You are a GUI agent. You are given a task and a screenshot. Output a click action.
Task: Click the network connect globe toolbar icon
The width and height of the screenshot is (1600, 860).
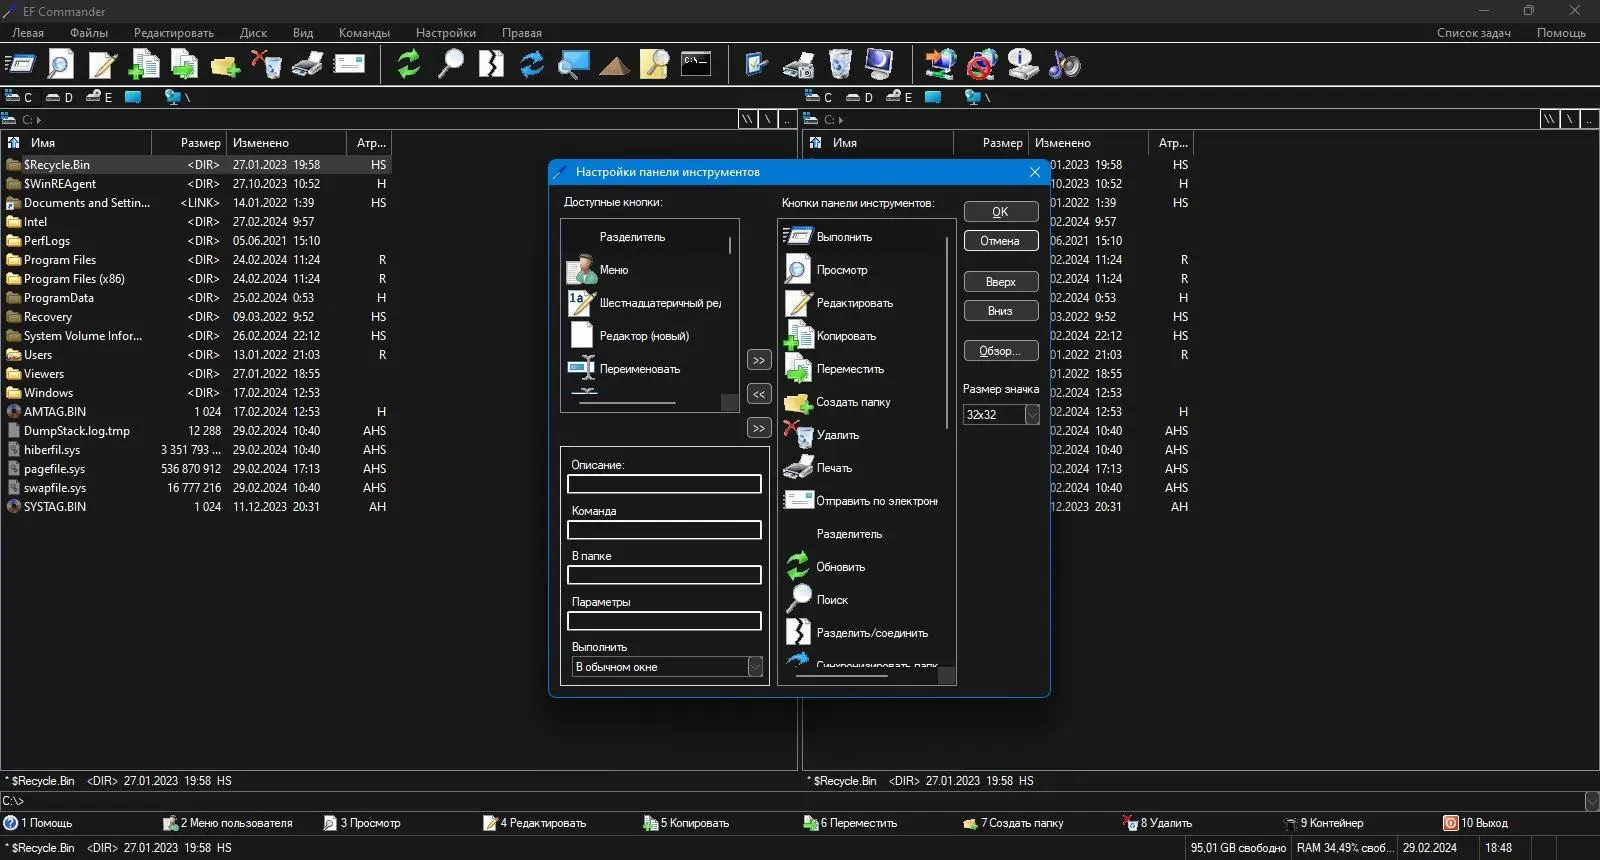click(x=940, y=65)
